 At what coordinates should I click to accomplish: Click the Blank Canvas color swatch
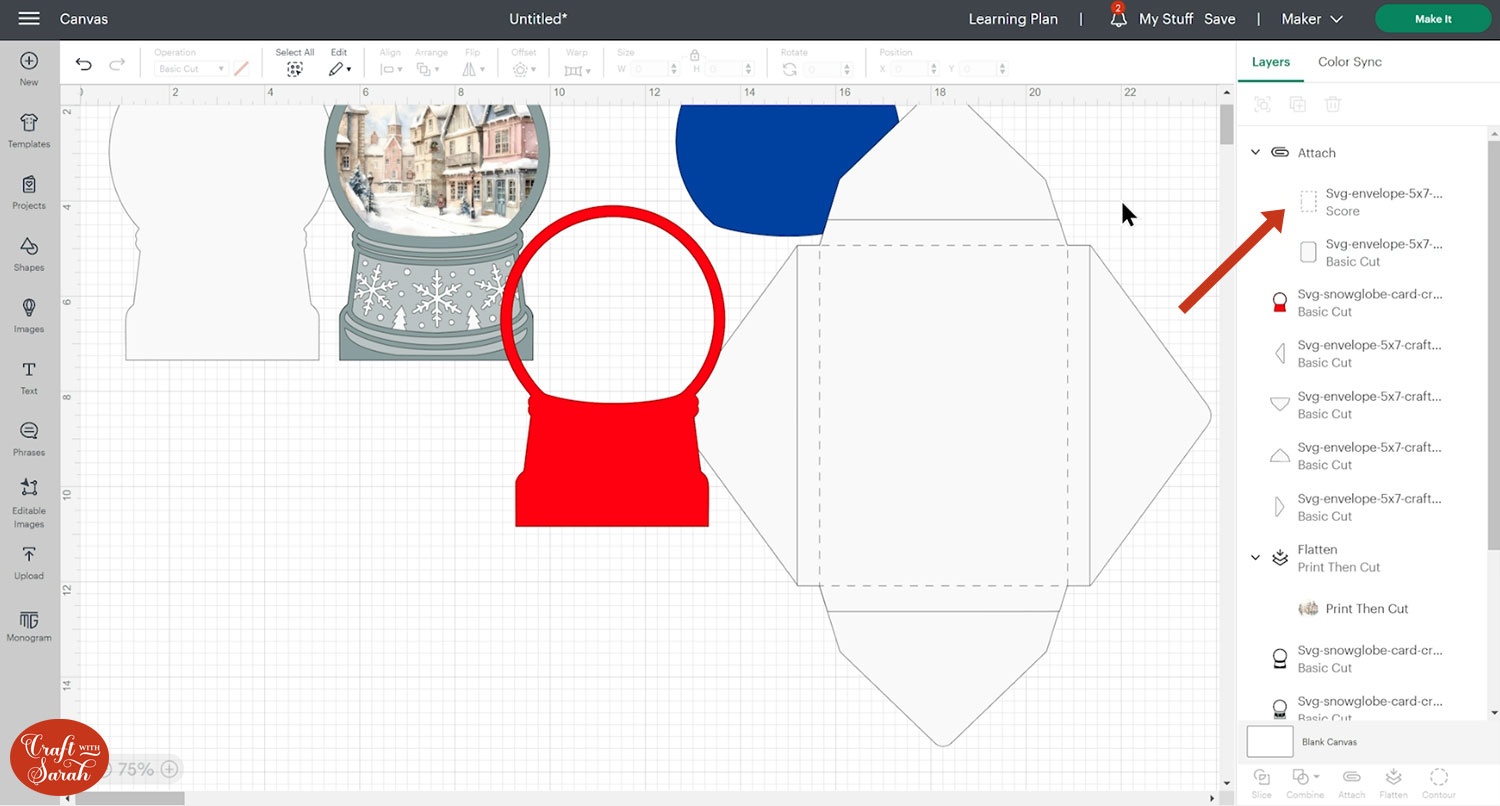1270,742
